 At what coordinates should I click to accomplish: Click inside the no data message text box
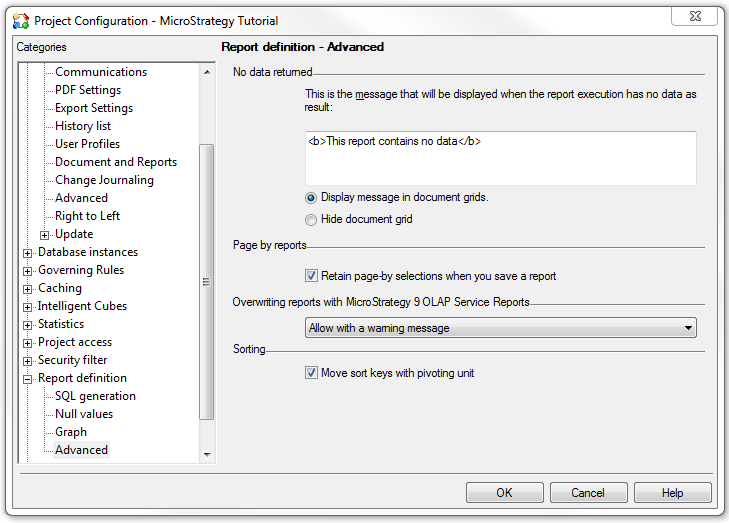click(501, 158)
